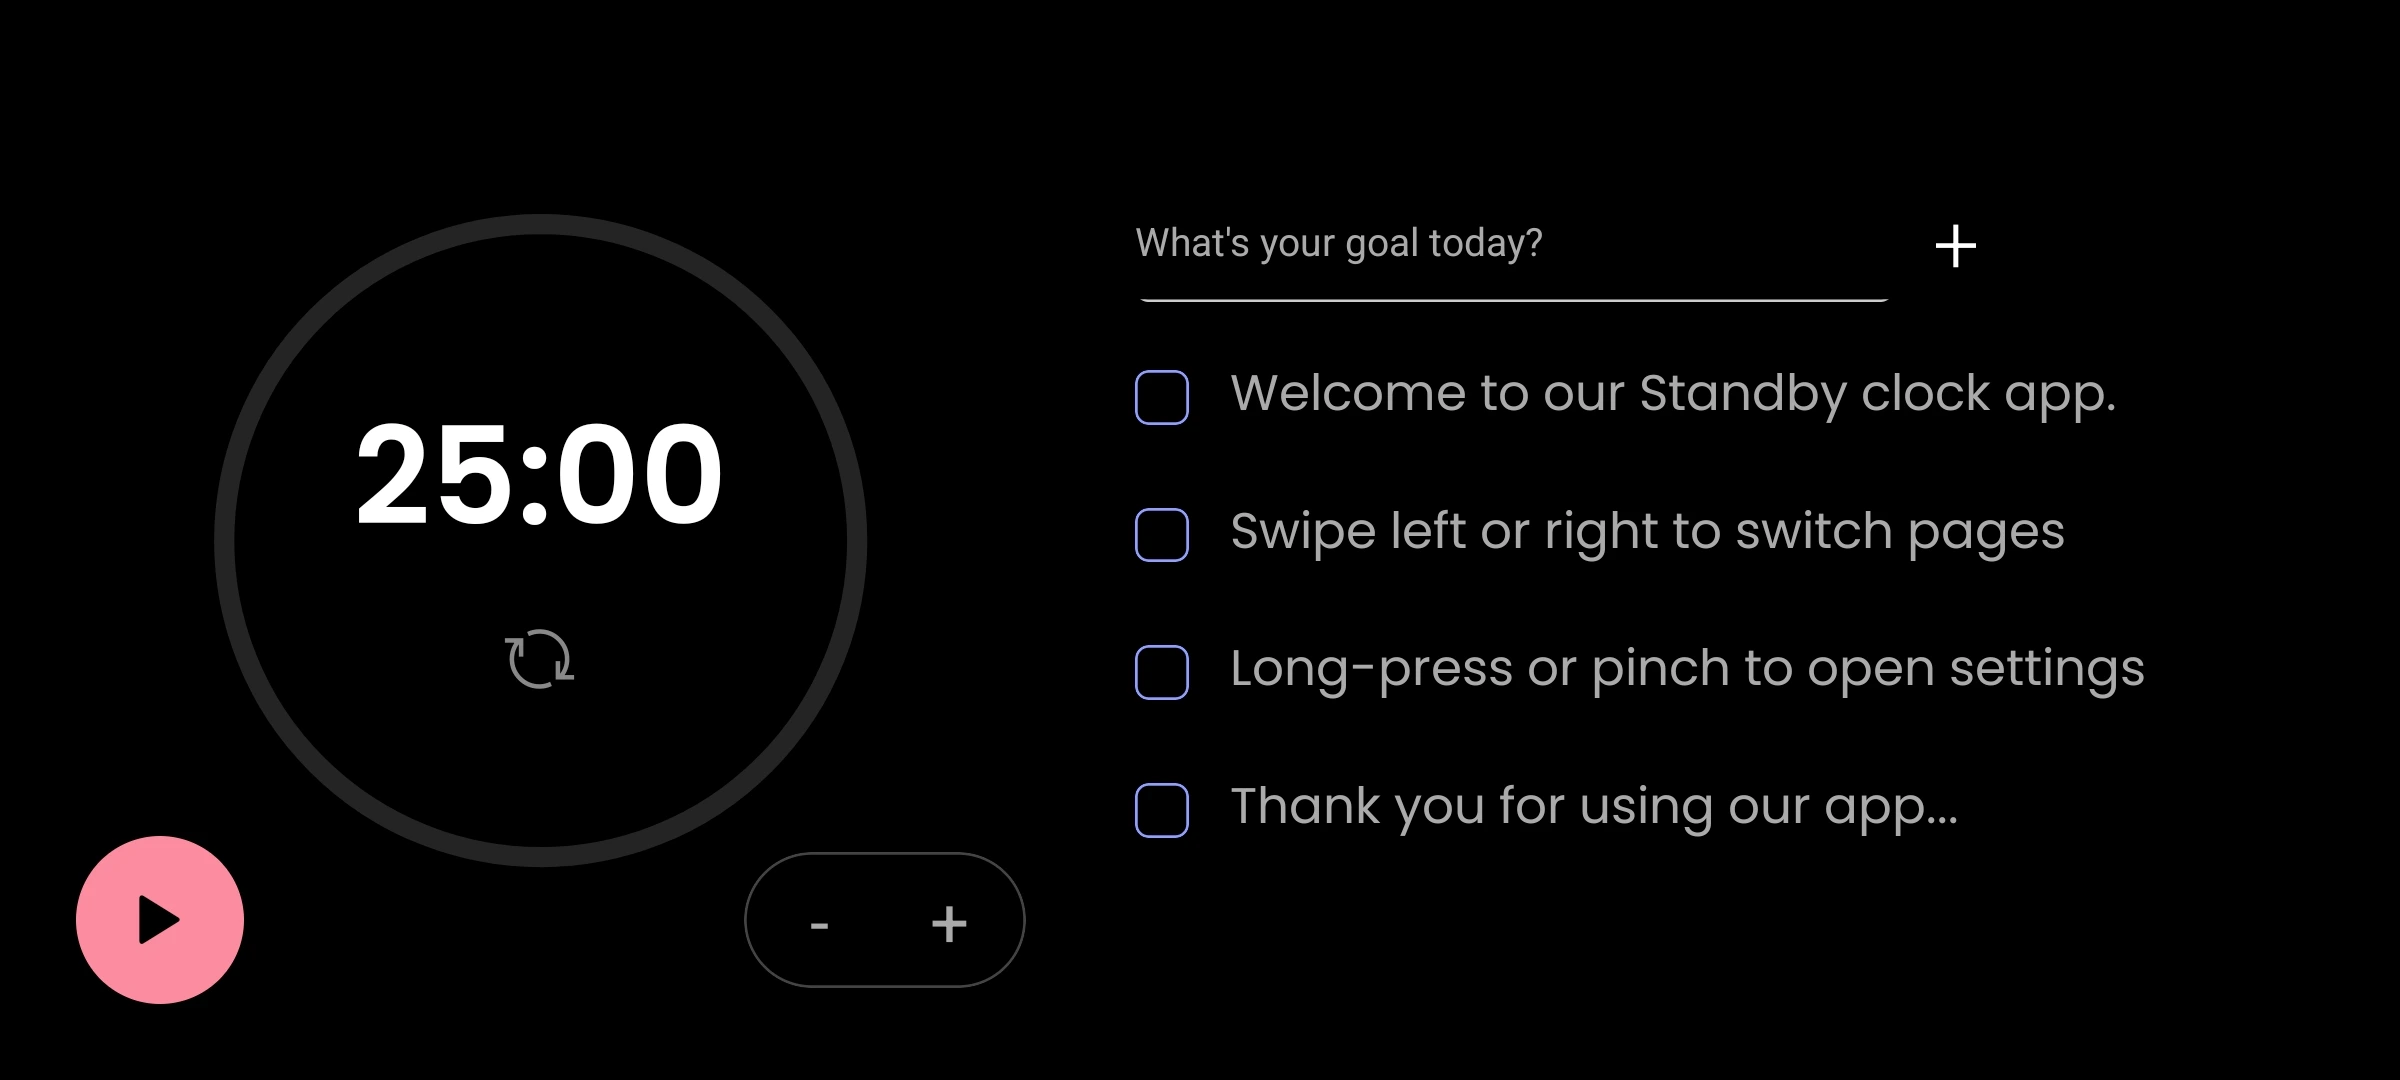Mark "Long-press or pinch" task as done
Viewport: 2400px width, 1080px height.
(x=1162, y=672)
